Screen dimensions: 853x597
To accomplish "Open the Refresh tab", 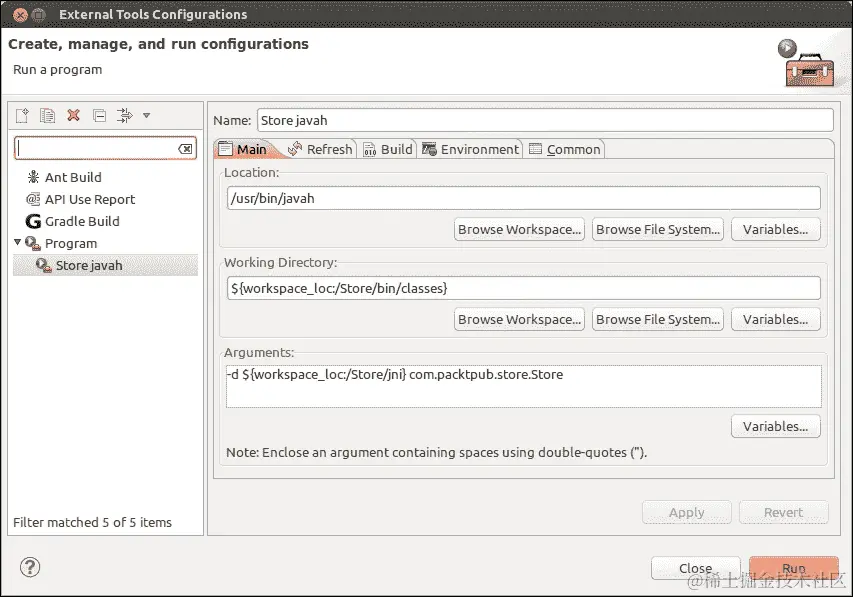I will (x=321, y=149).
